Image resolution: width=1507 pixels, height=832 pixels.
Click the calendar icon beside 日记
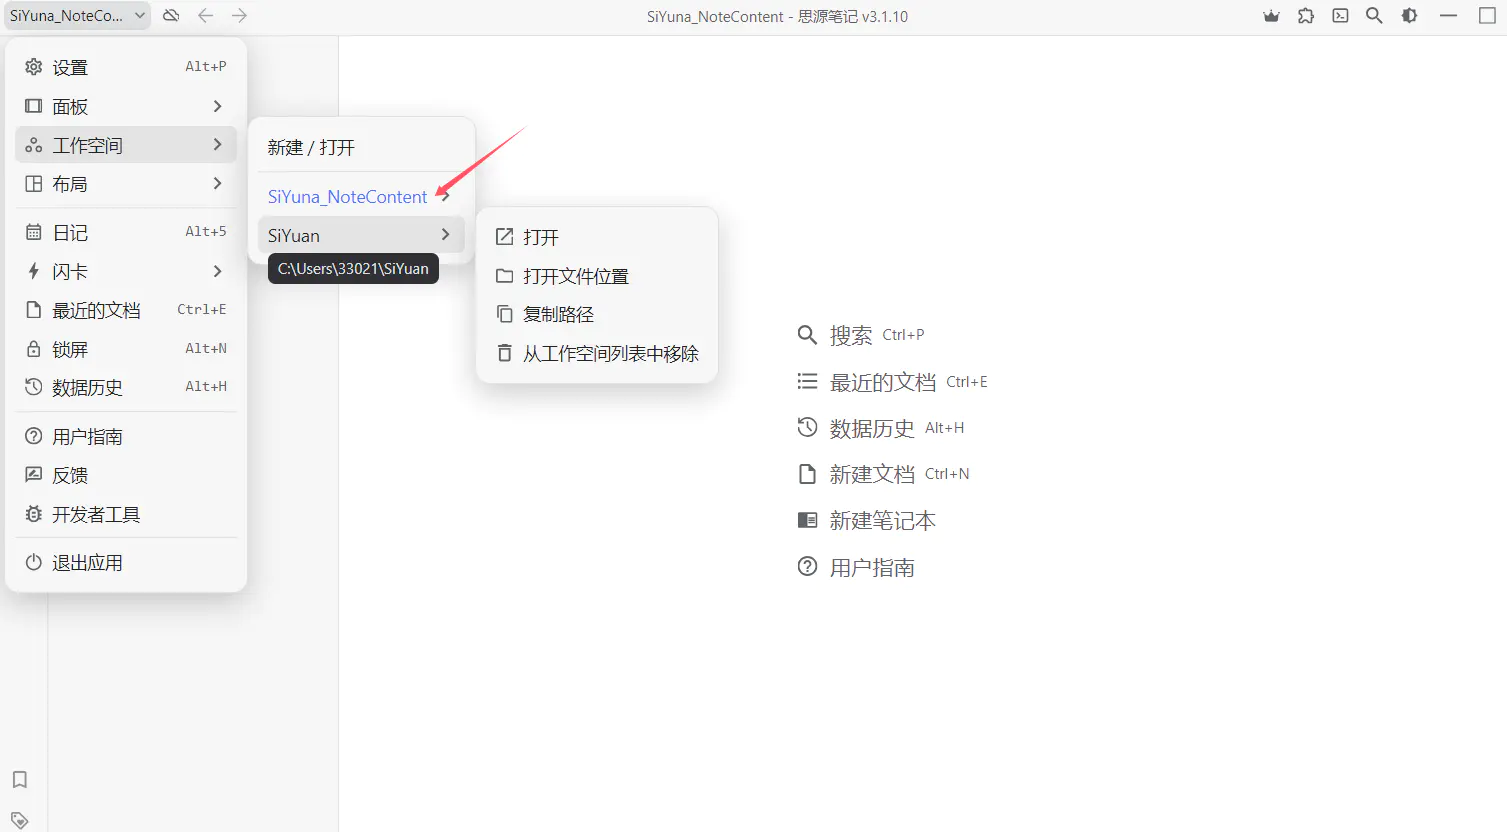(x=34, y=232)
